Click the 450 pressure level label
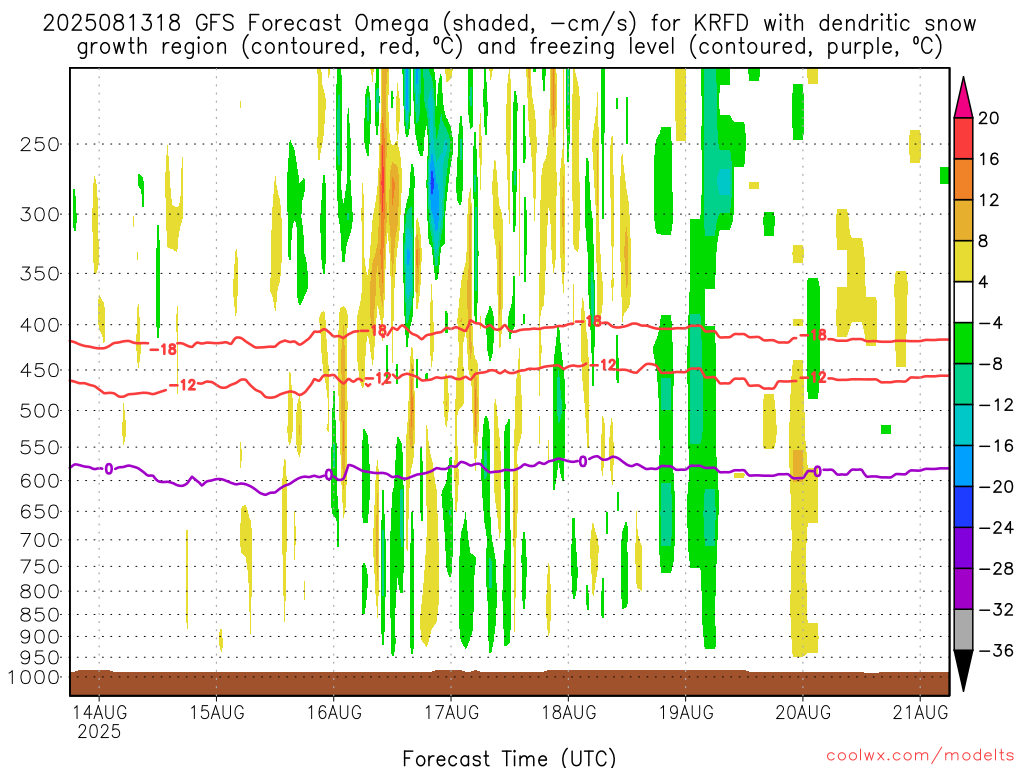 [40, 370]
